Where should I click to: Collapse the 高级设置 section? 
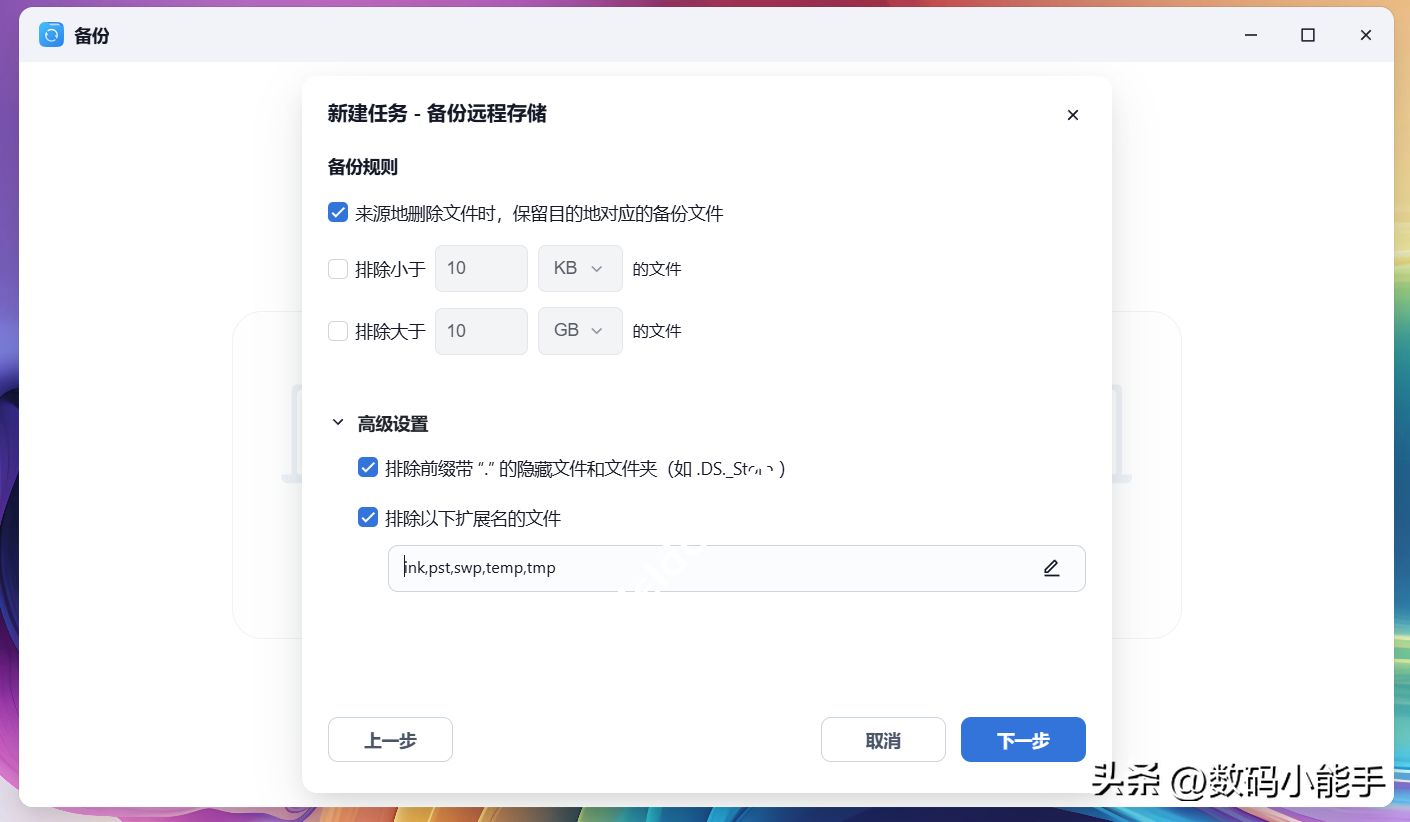[x=338, y=424]
